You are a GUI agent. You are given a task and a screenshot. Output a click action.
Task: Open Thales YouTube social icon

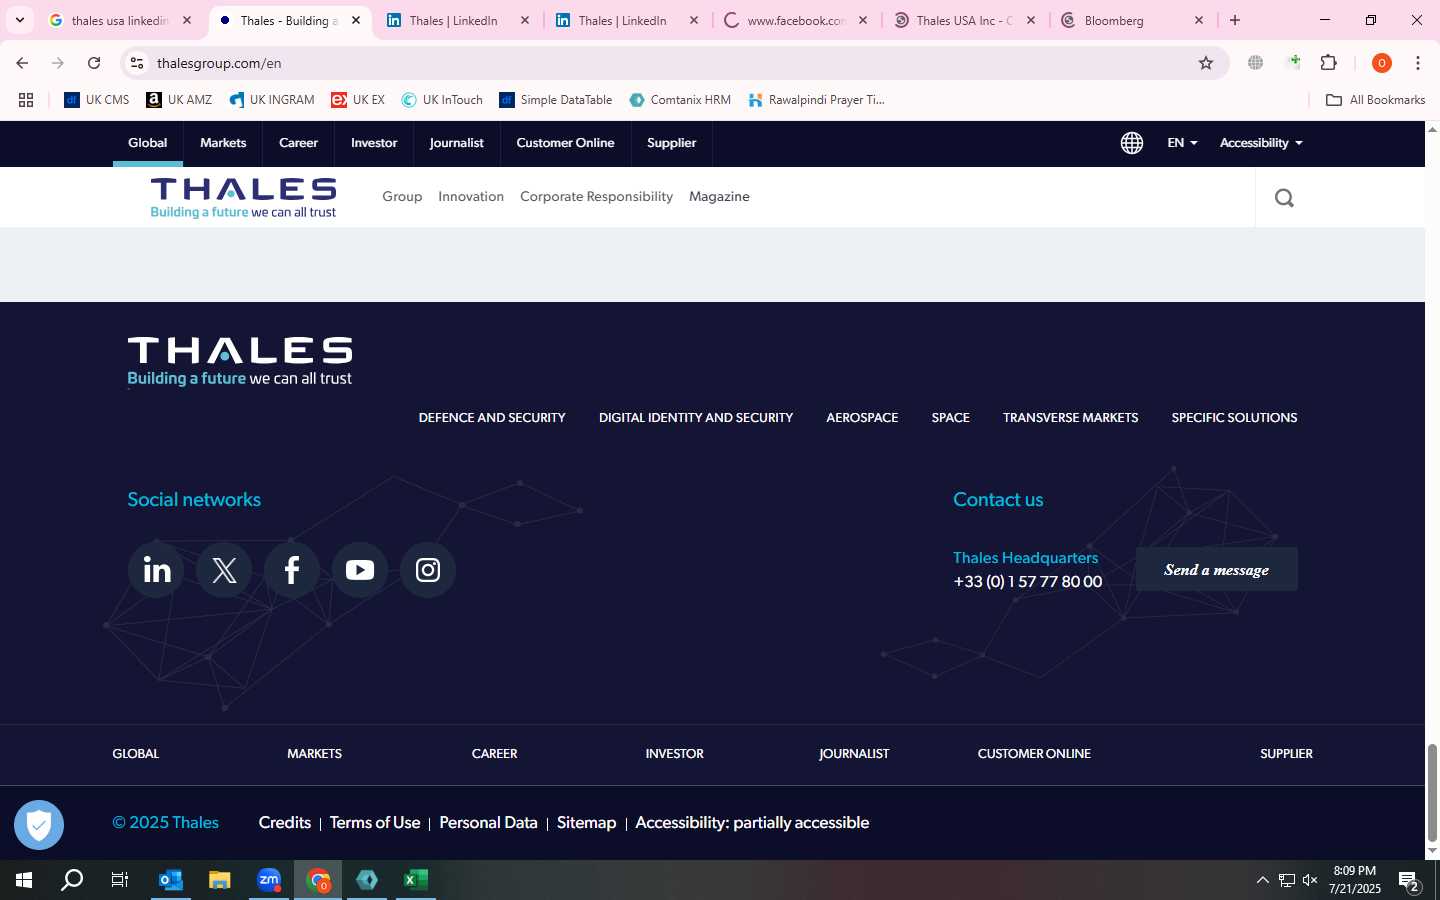coord(360,570)
